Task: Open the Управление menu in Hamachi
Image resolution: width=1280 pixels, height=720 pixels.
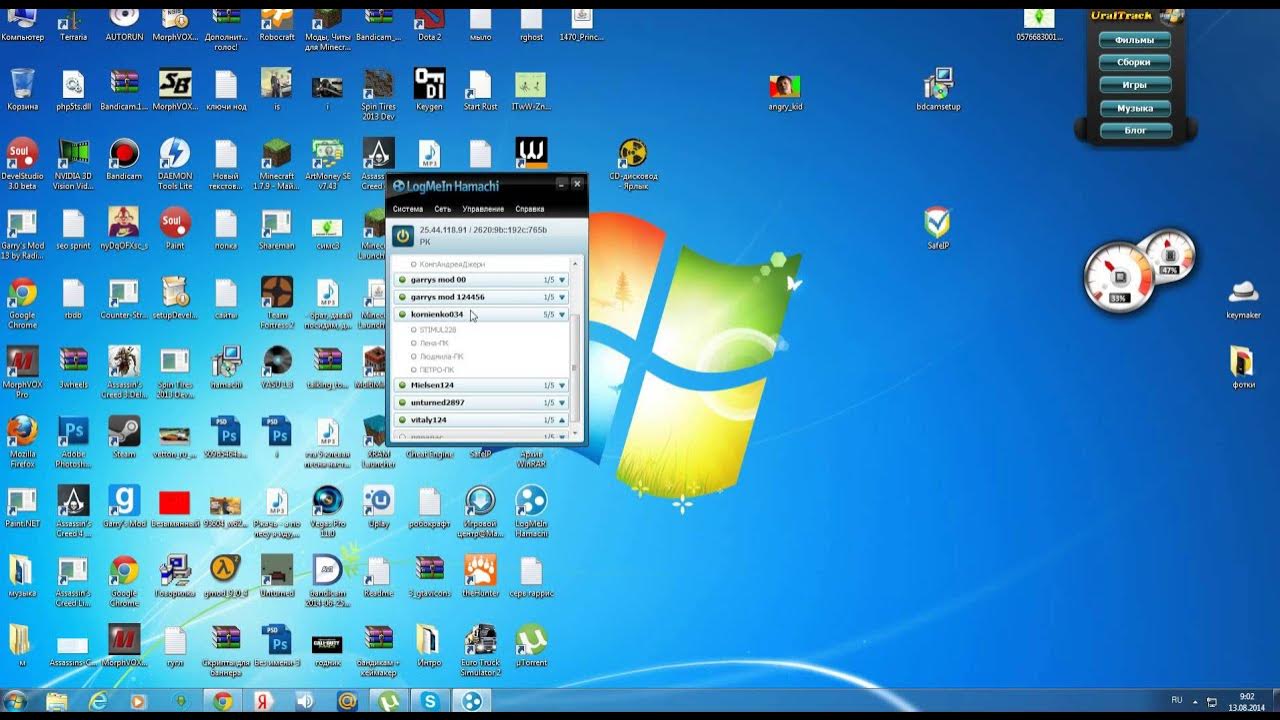Action: pos(483,209)
